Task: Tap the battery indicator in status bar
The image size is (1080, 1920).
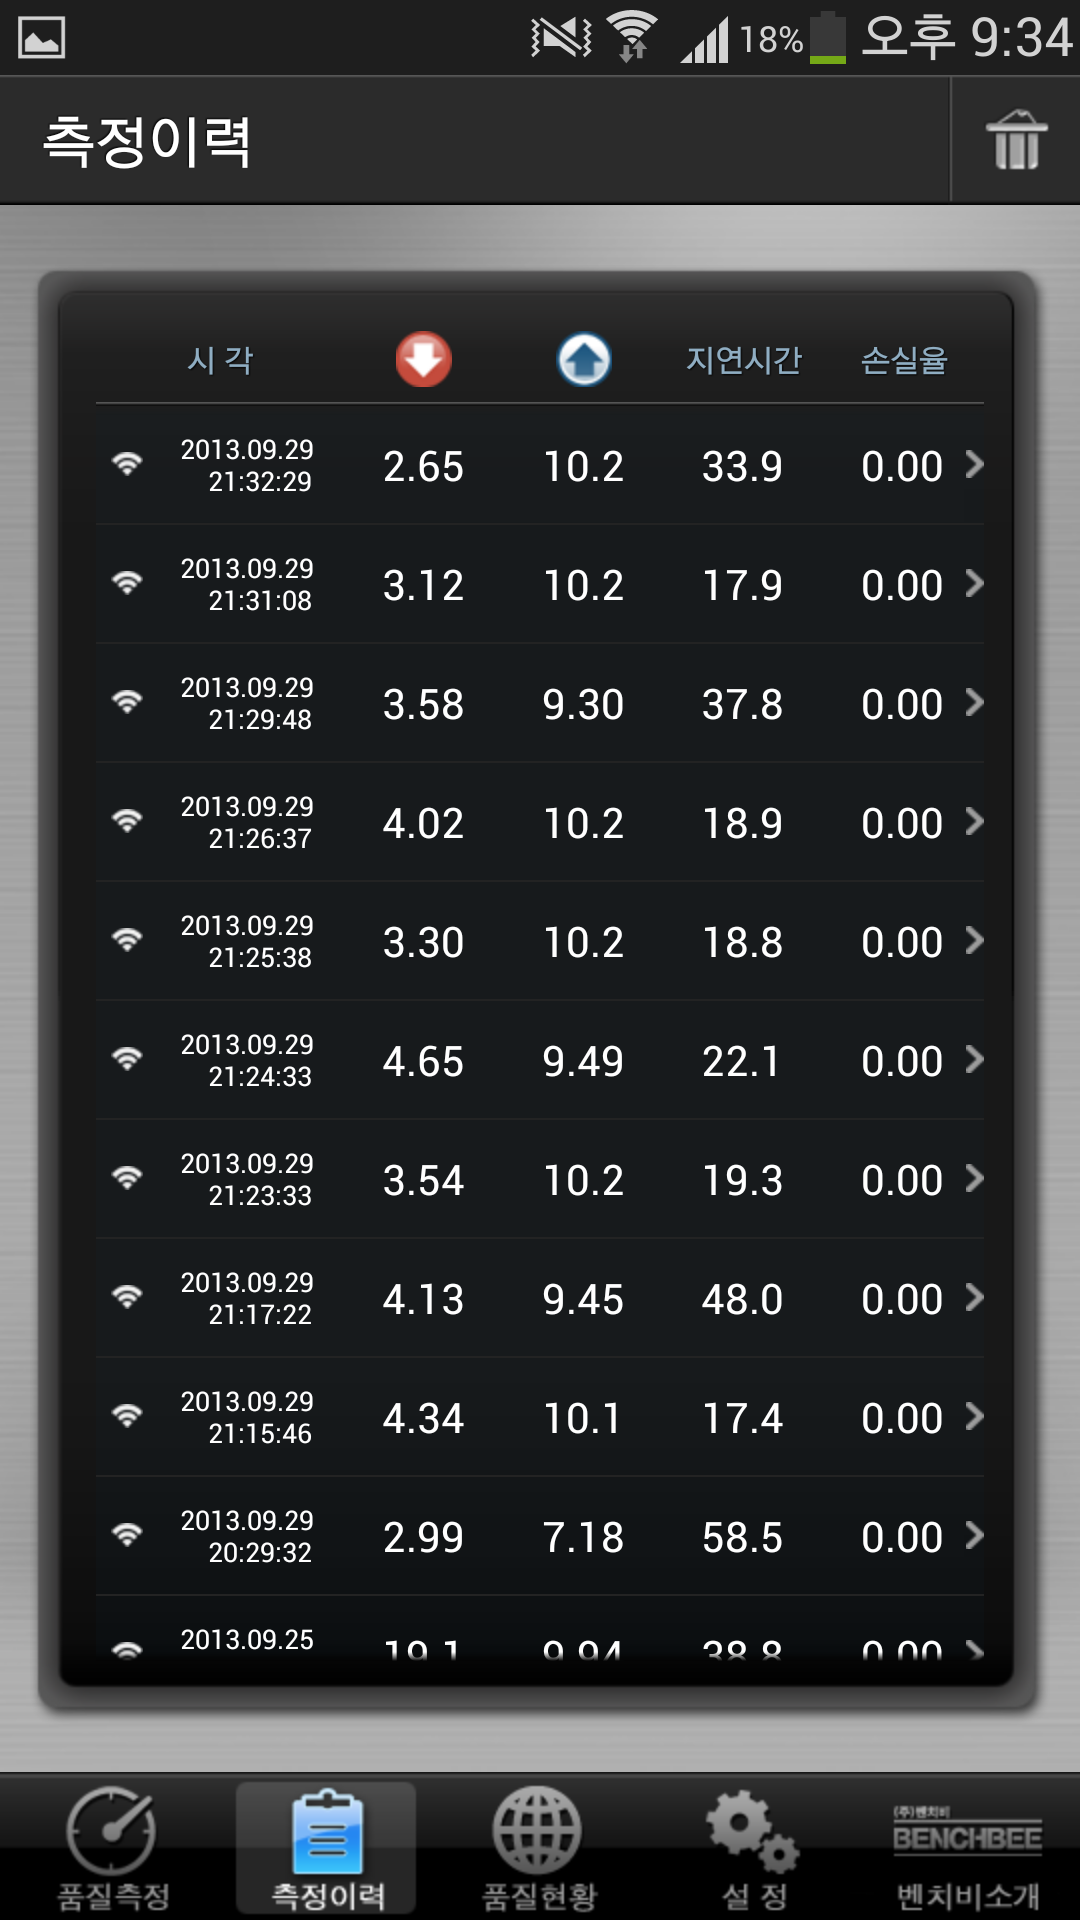Action: [x=827, y=38]
